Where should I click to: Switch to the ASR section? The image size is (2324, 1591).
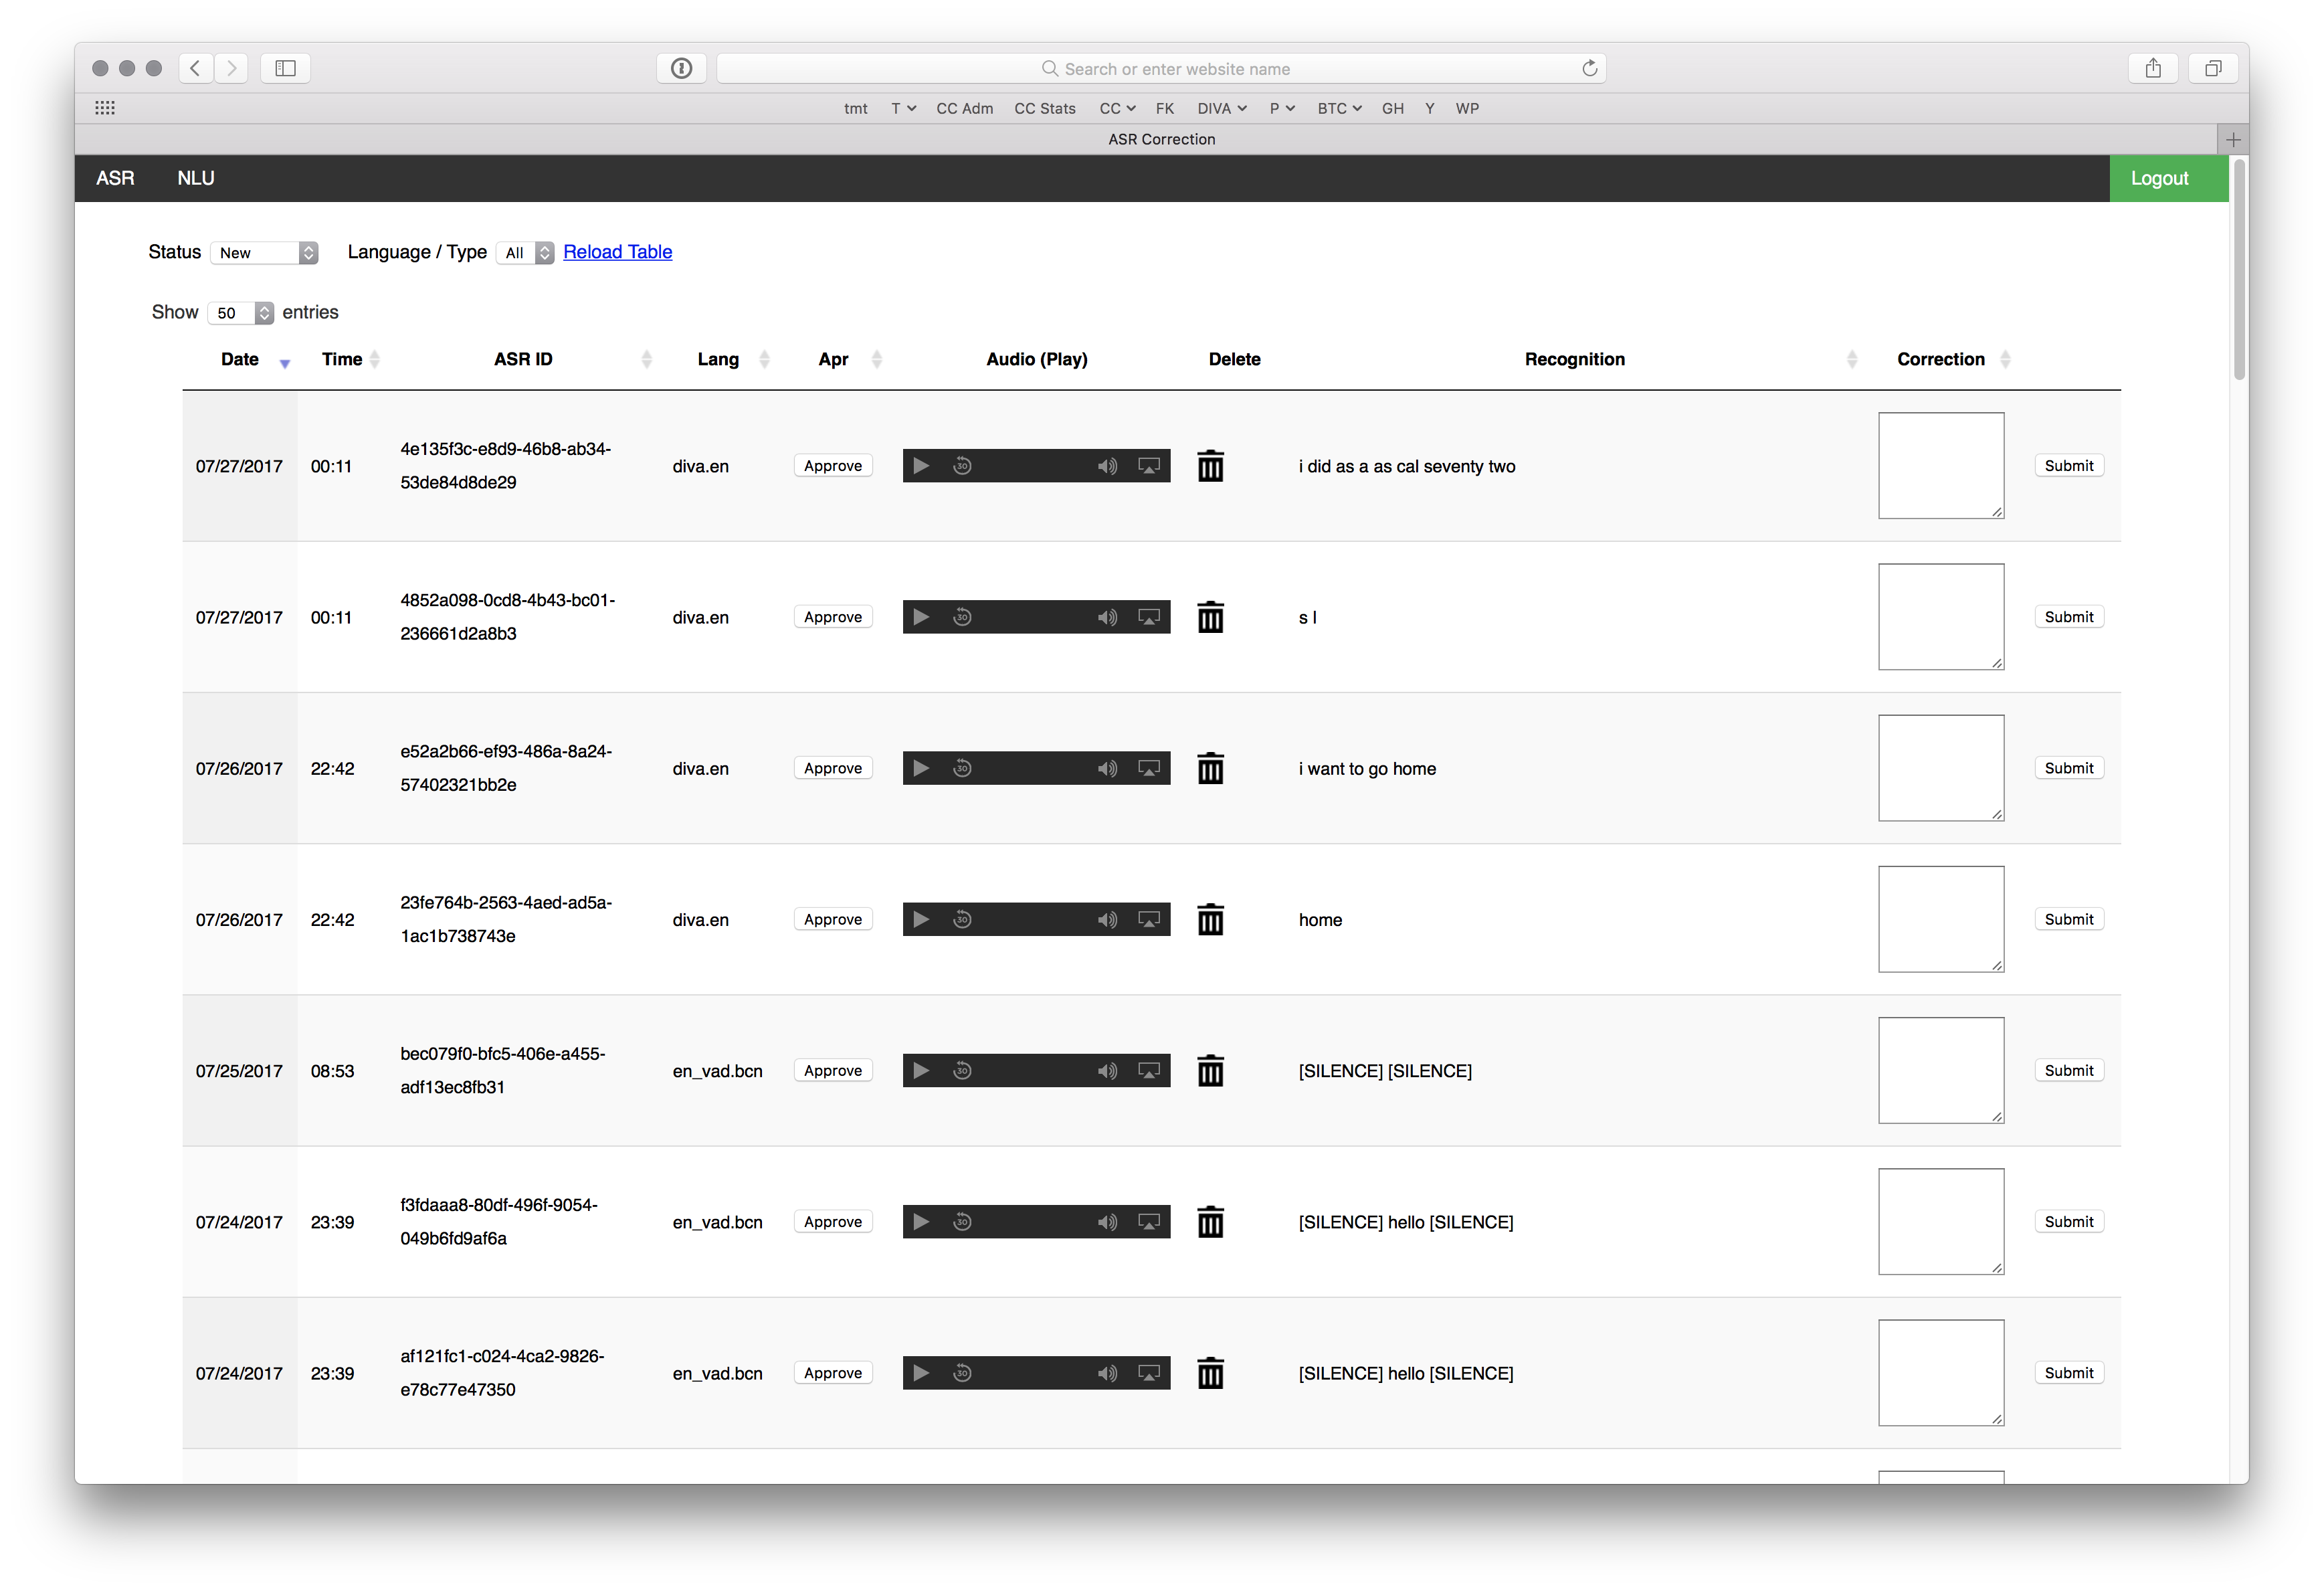point(115,178)
